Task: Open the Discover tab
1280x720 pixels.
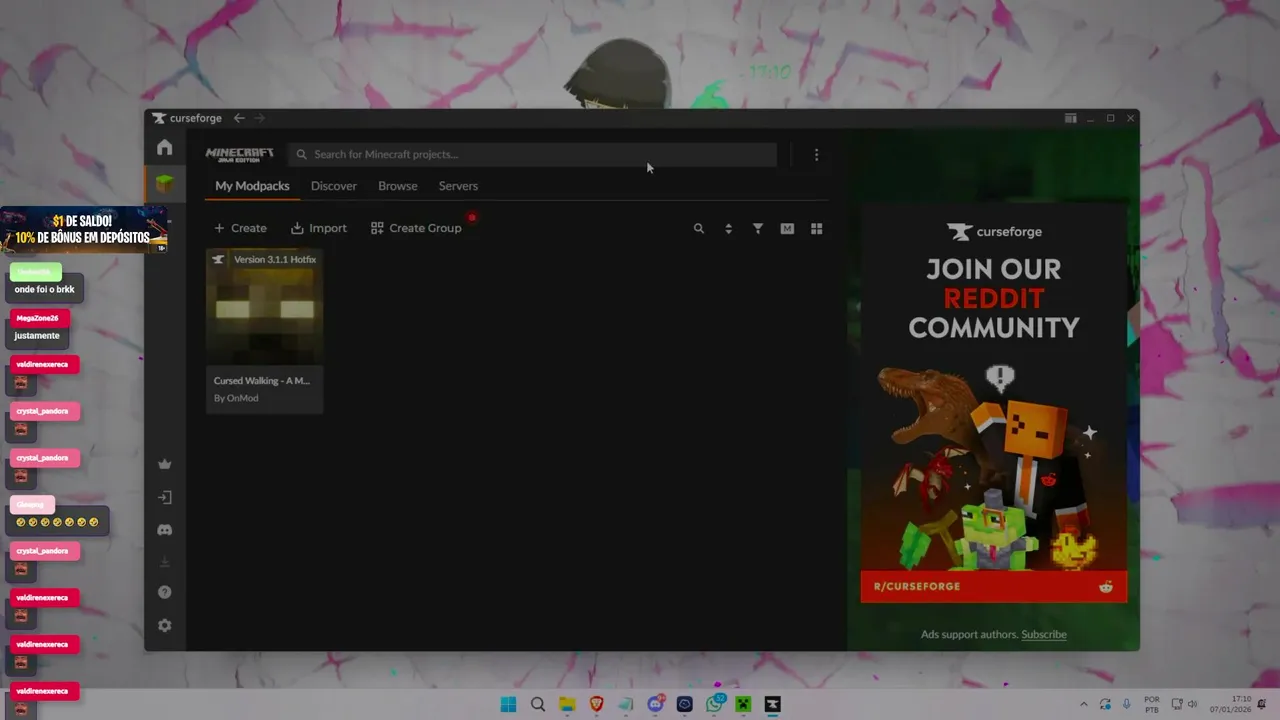Action: pos(333,186)
